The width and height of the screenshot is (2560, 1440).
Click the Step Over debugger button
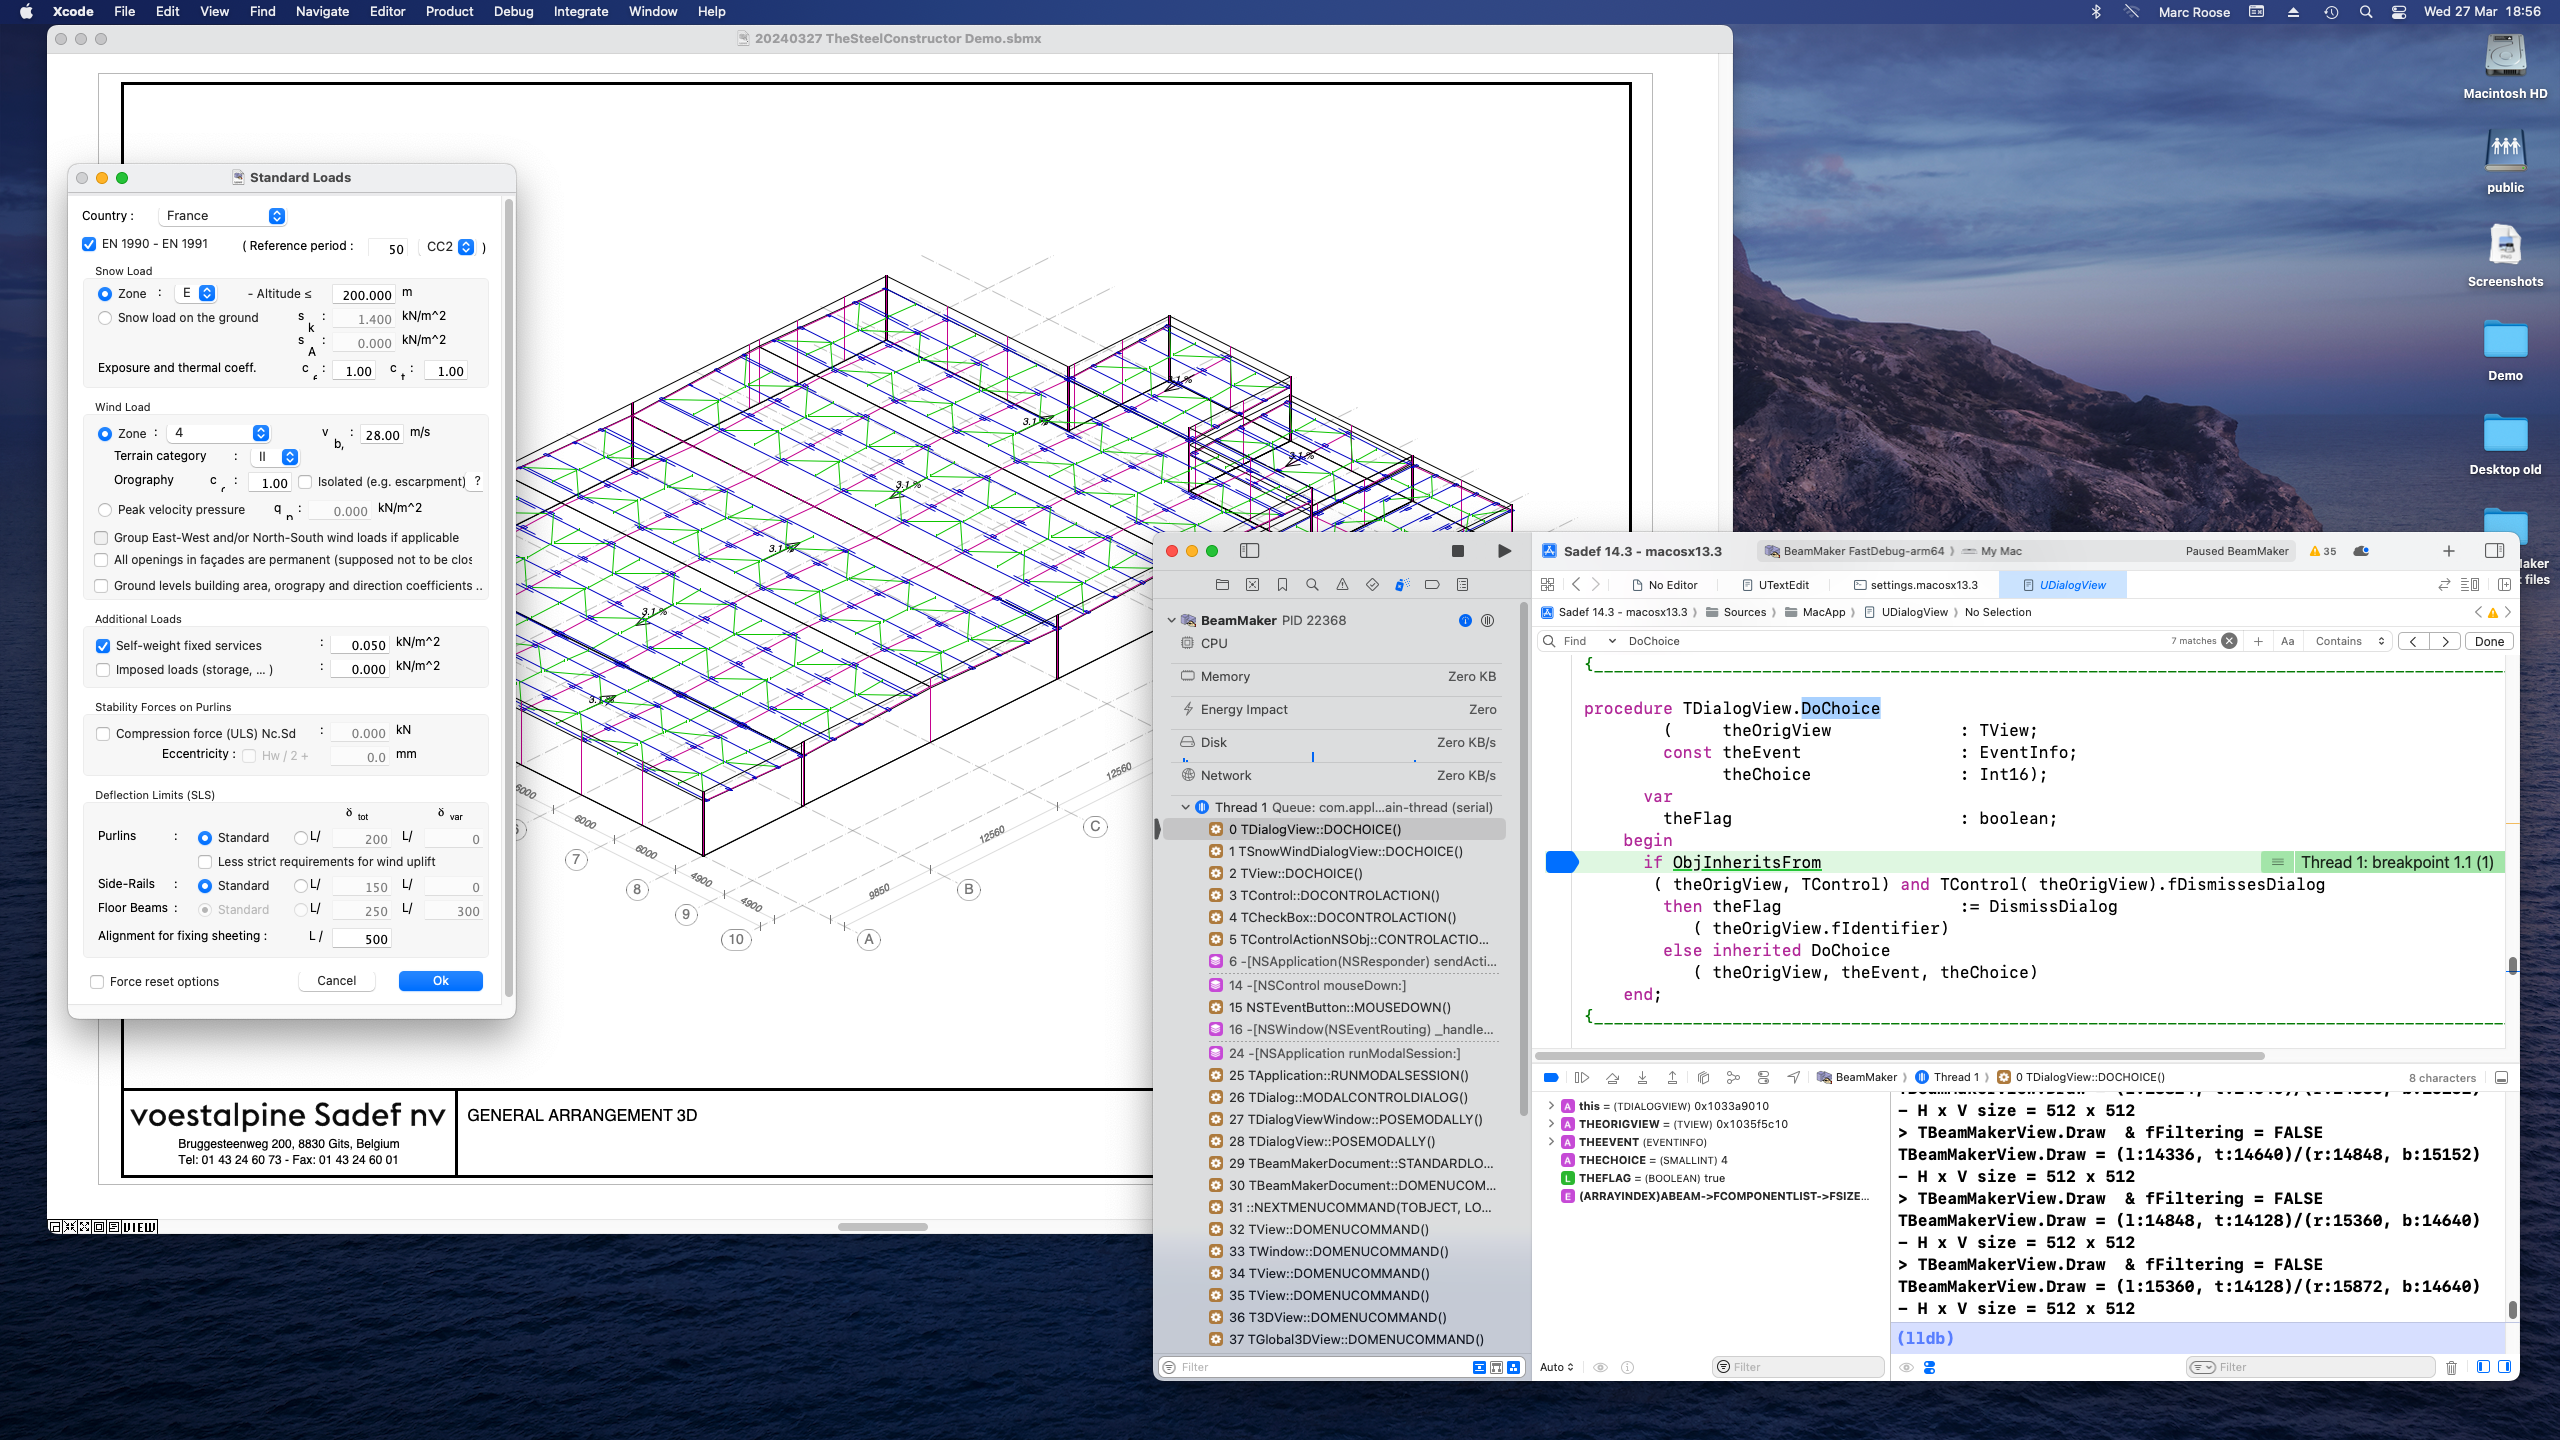(1612, 1077)
